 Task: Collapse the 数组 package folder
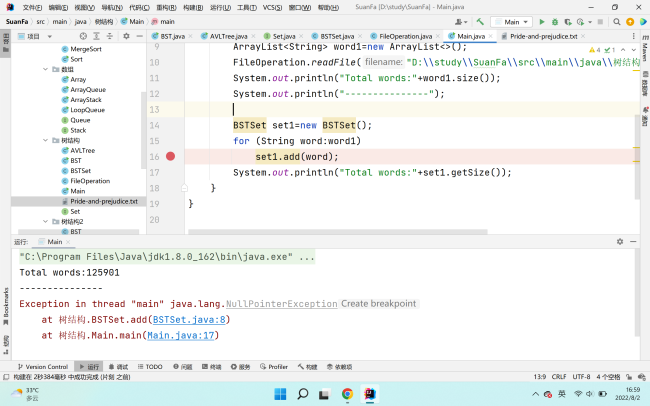(46, 69)
